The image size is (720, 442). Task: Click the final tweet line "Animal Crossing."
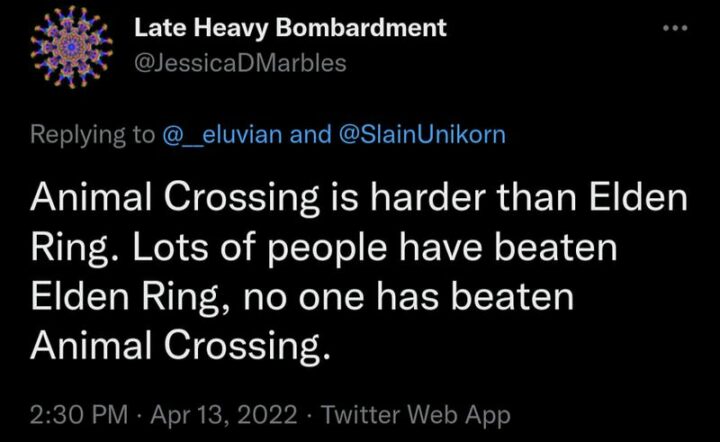tap(180, 345)
